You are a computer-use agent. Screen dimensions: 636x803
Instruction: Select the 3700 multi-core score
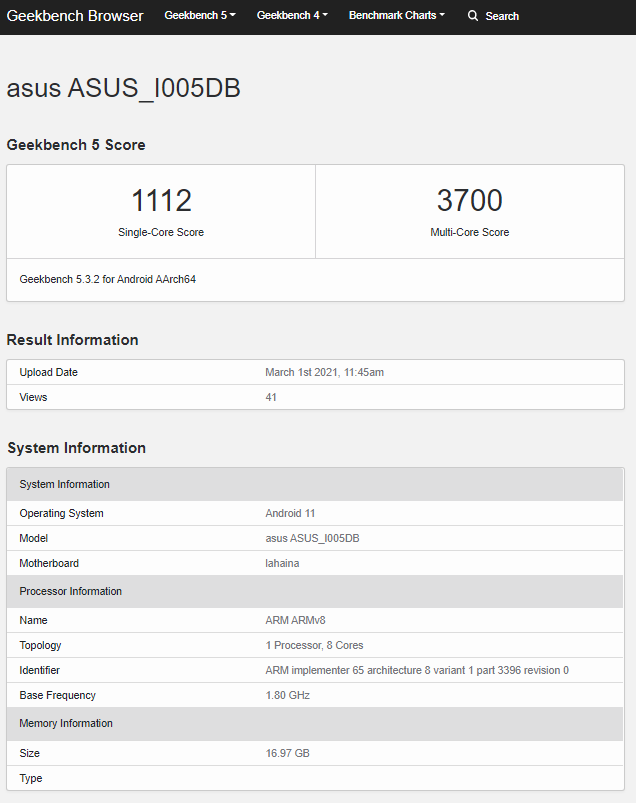469,201
